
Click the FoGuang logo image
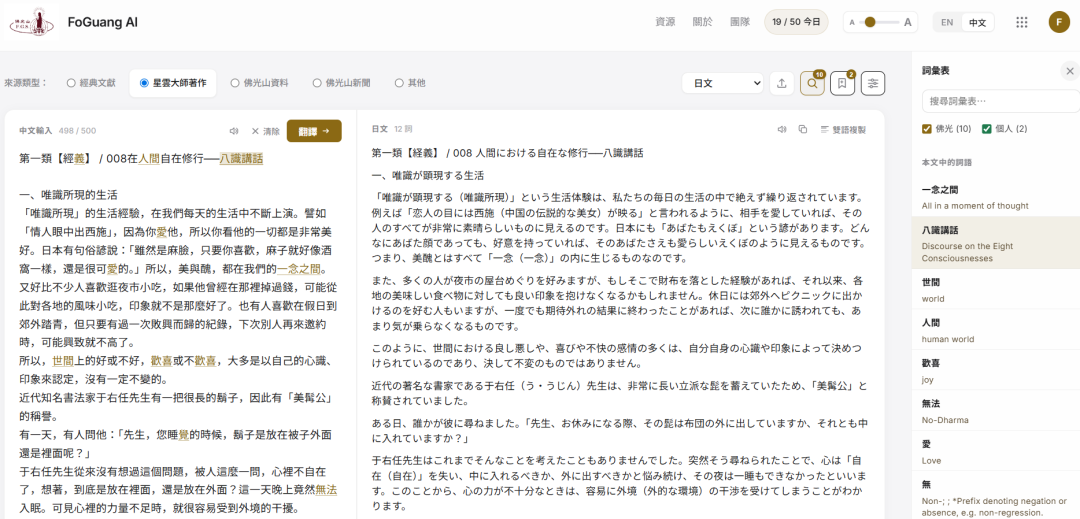[x=31, y=22]
